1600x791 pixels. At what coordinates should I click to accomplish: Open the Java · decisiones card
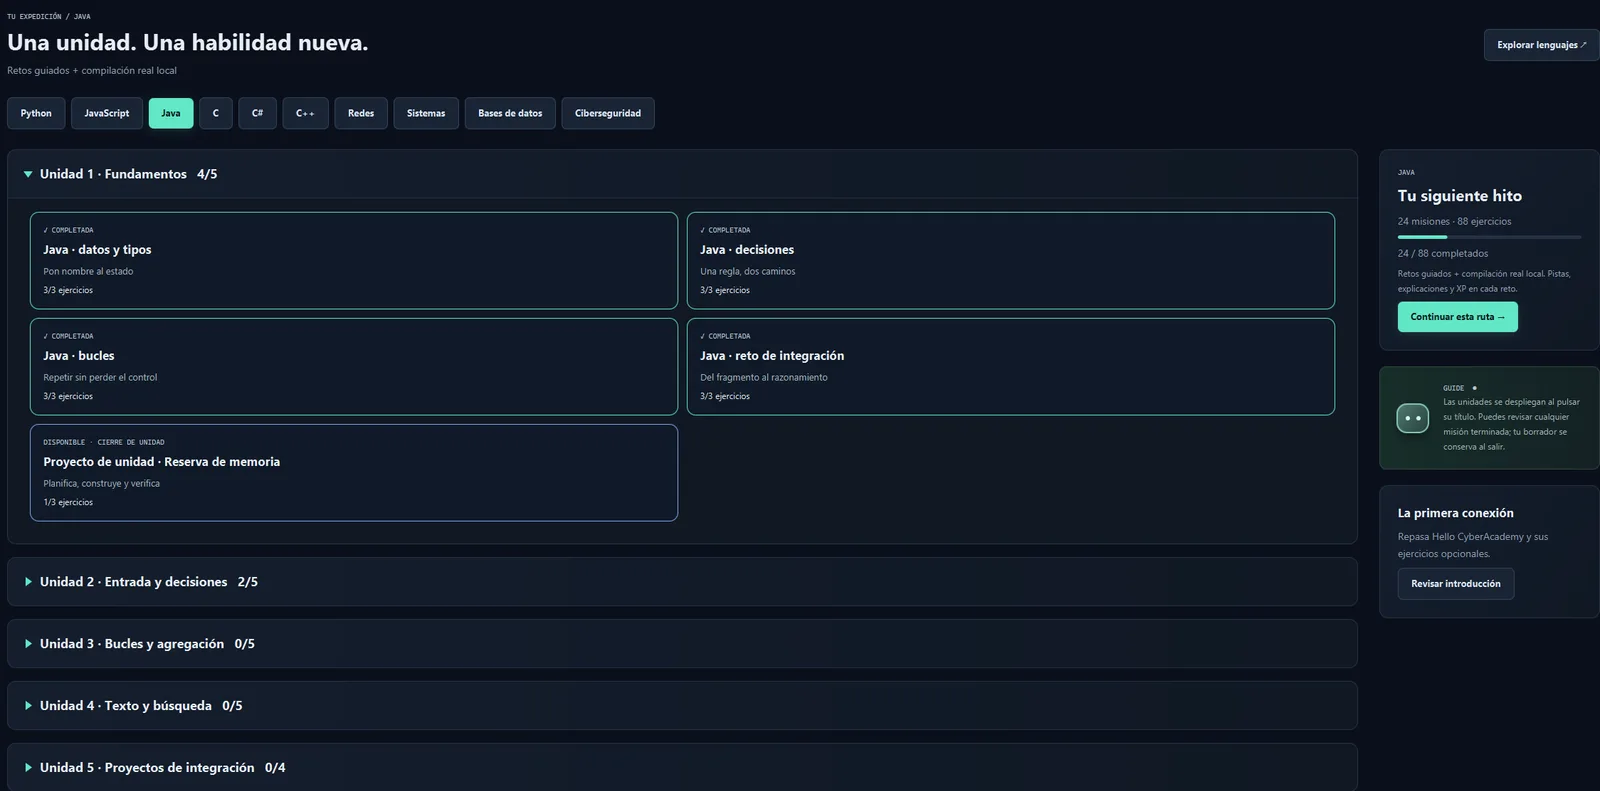click(1011, 260)
